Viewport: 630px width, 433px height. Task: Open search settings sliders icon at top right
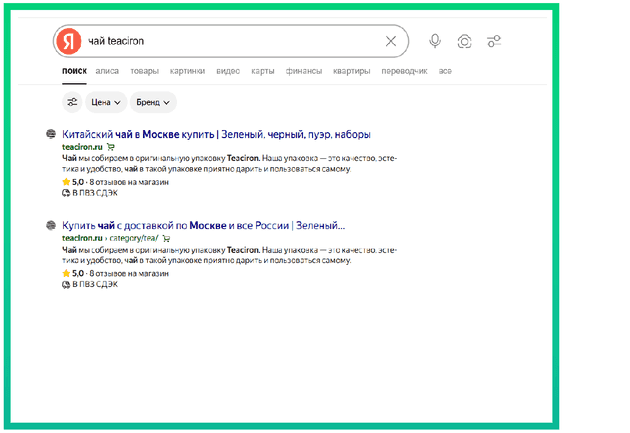(x=494, y=41)
